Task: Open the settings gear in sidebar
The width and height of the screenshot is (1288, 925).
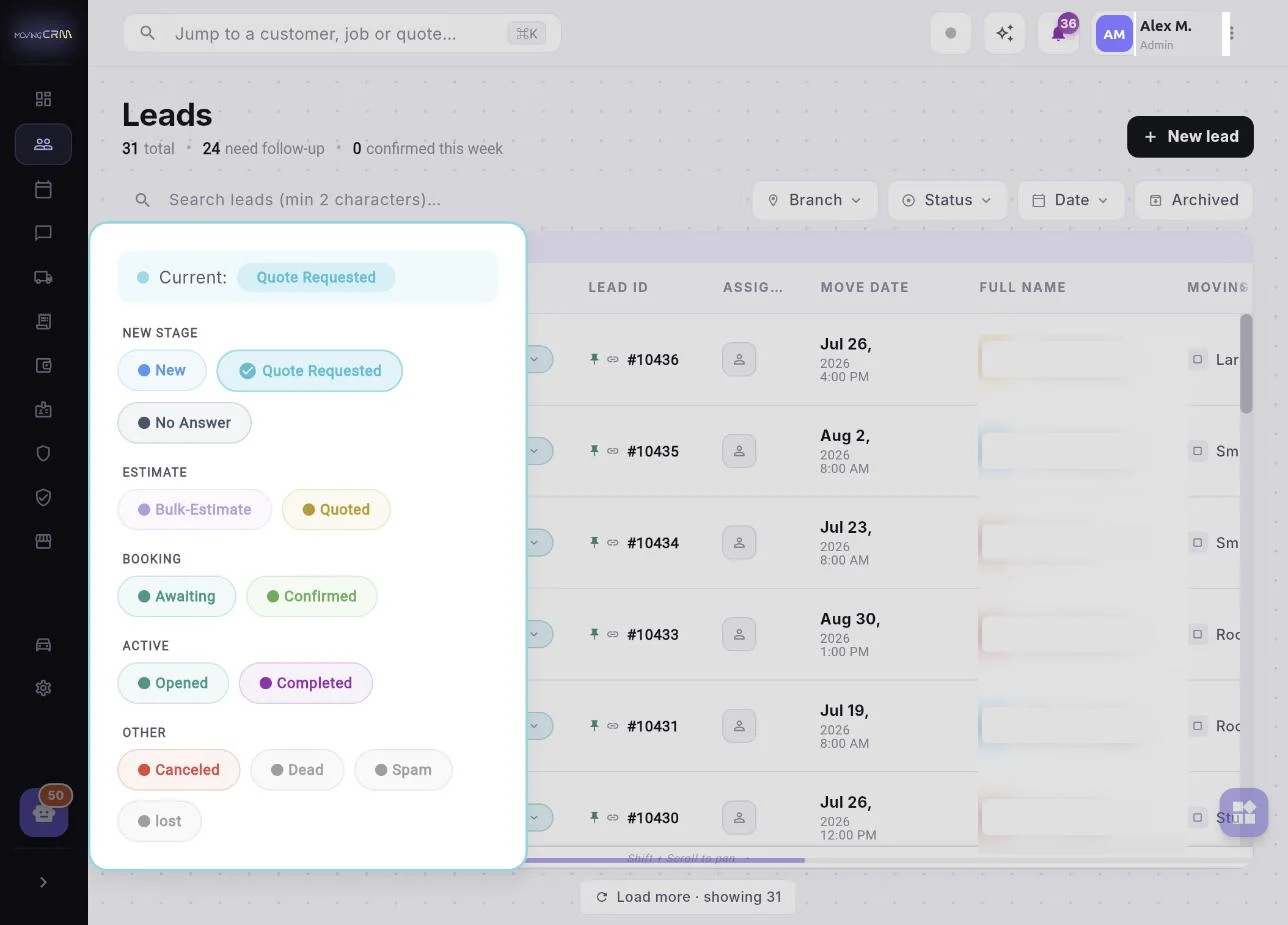Action: coord(43,688)
